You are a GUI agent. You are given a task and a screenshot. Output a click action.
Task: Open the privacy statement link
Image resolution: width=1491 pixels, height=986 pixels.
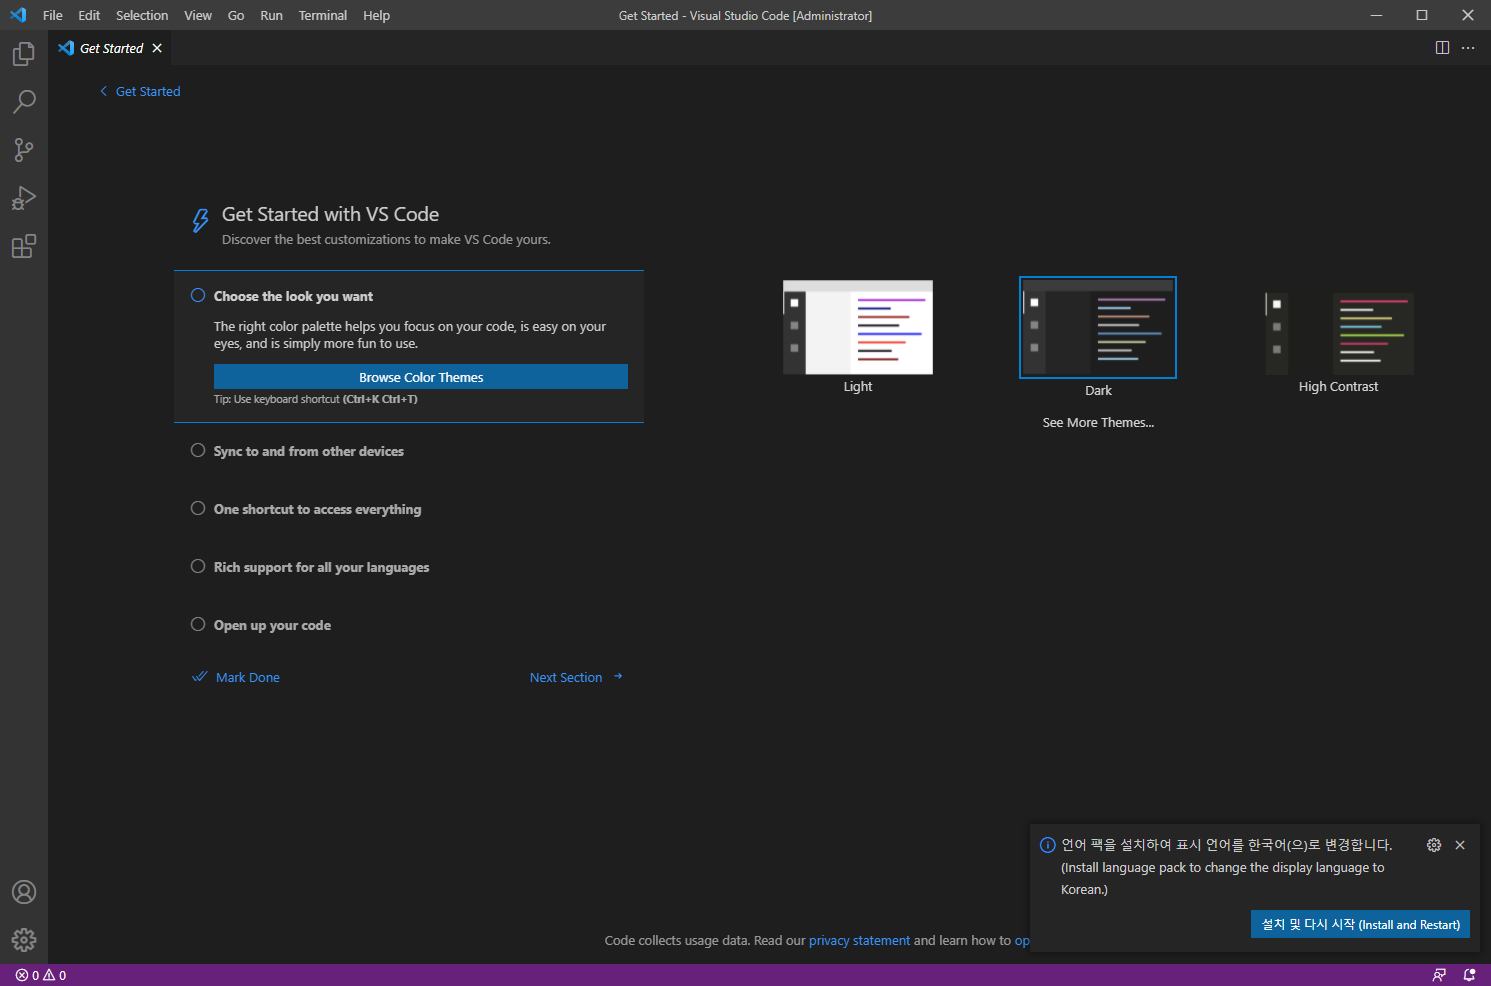click(859, 940)
